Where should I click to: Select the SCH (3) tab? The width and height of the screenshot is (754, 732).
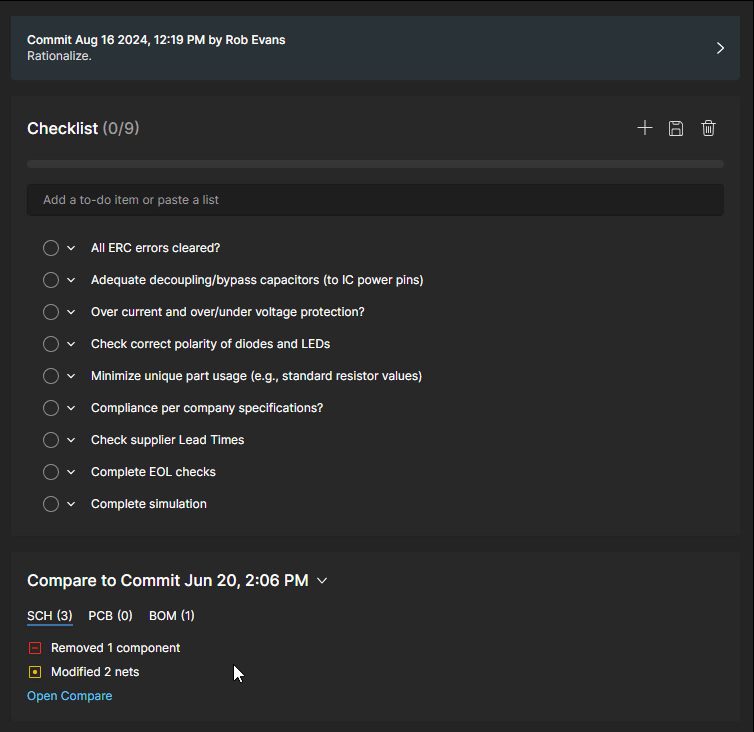(x=49, y=616)
